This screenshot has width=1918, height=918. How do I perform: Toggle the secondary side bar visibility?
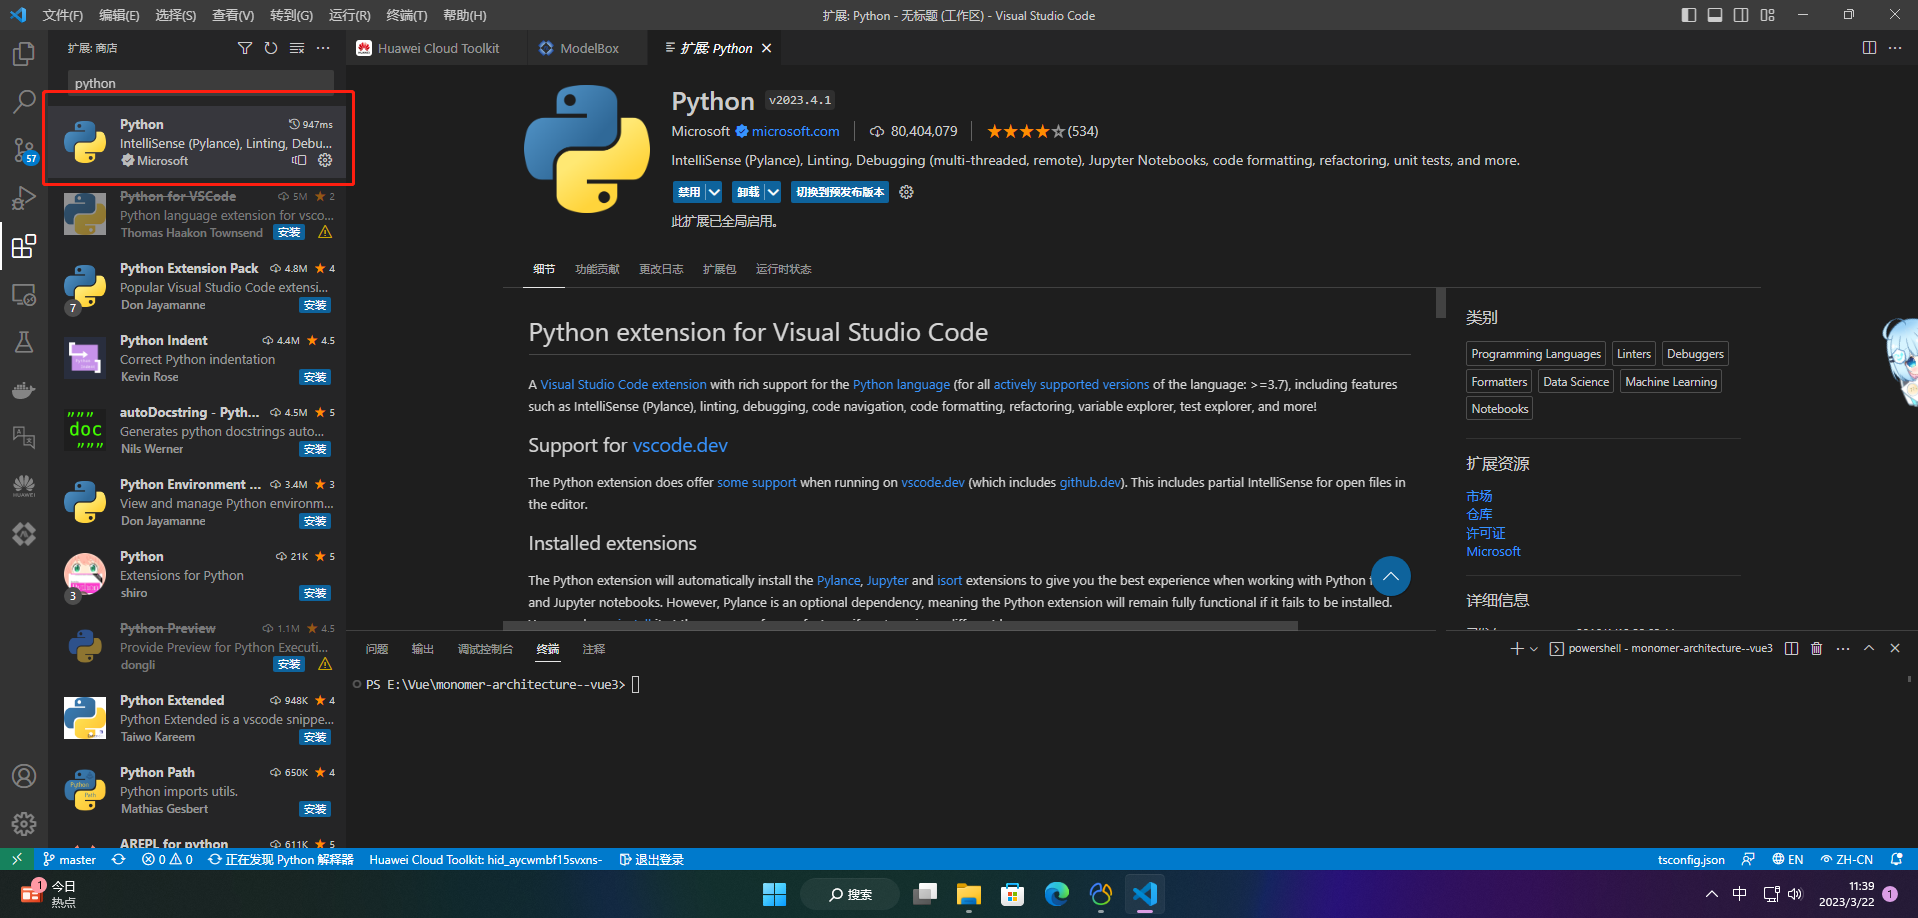pos(1741,15)
